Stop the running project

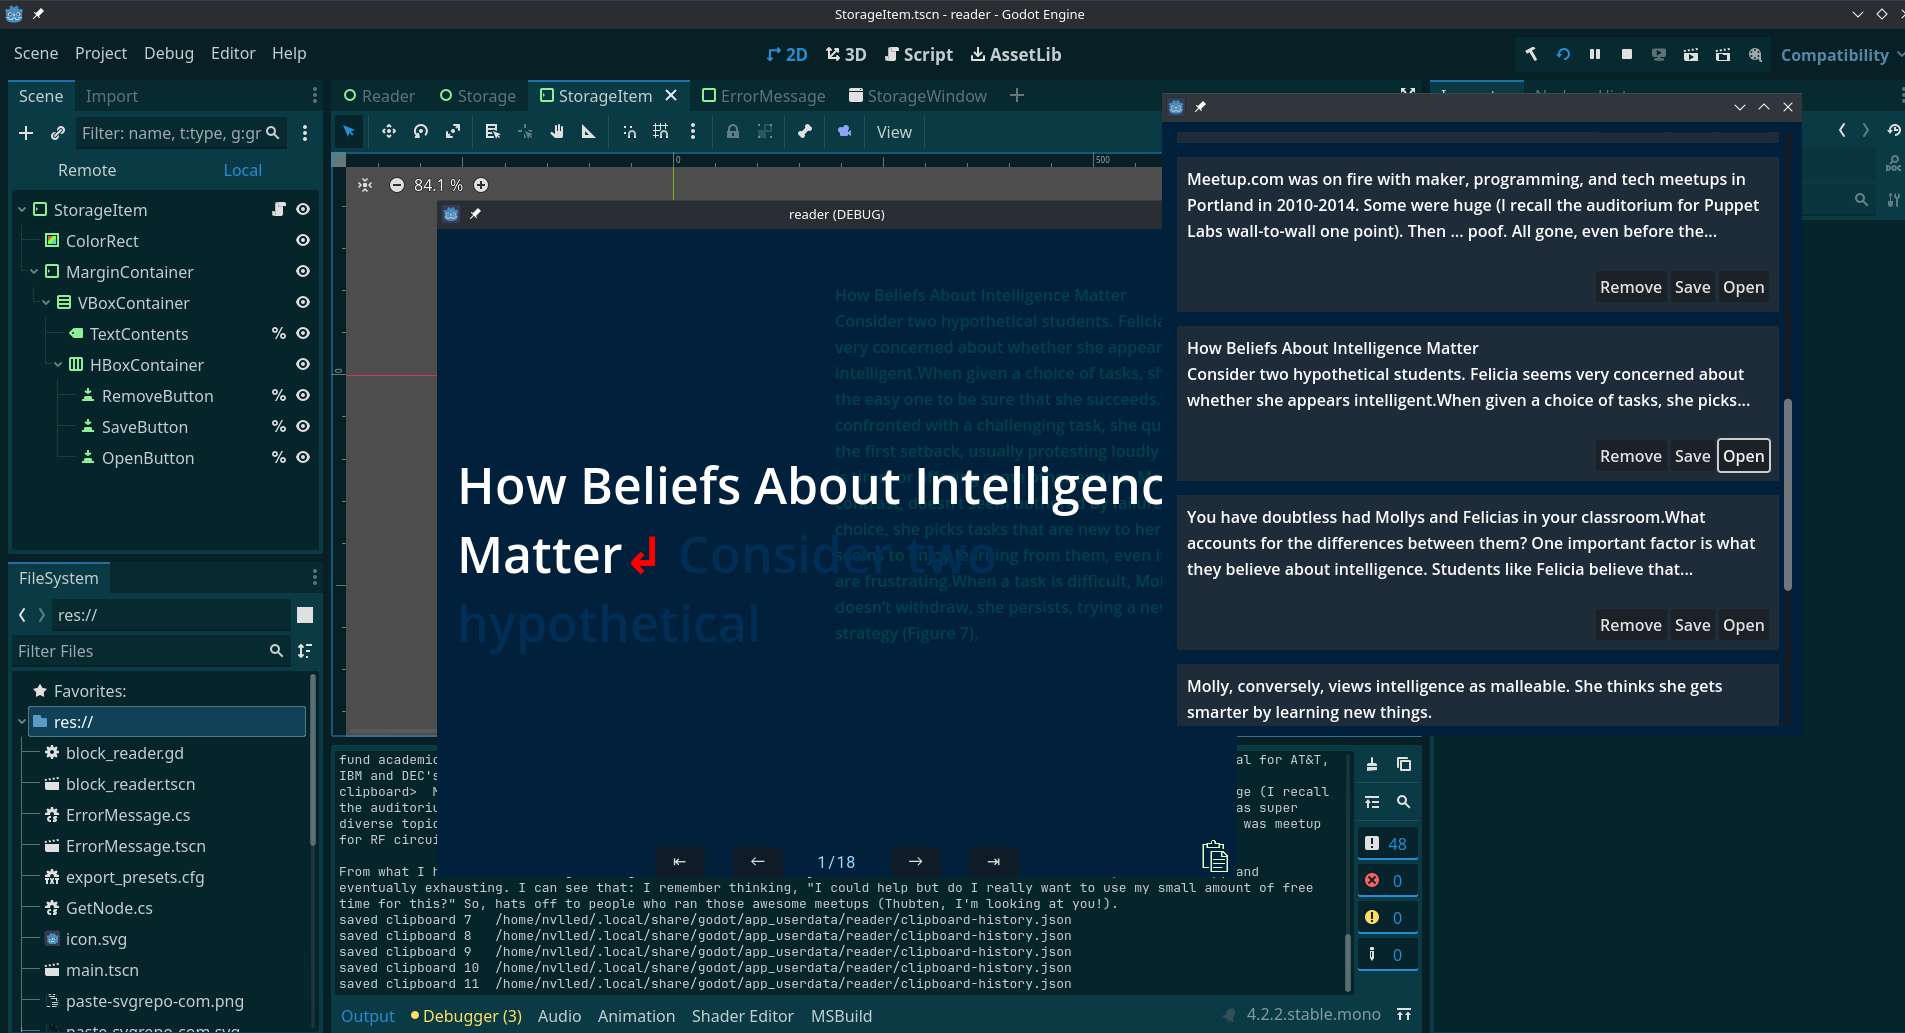[x=1627, y=54]
